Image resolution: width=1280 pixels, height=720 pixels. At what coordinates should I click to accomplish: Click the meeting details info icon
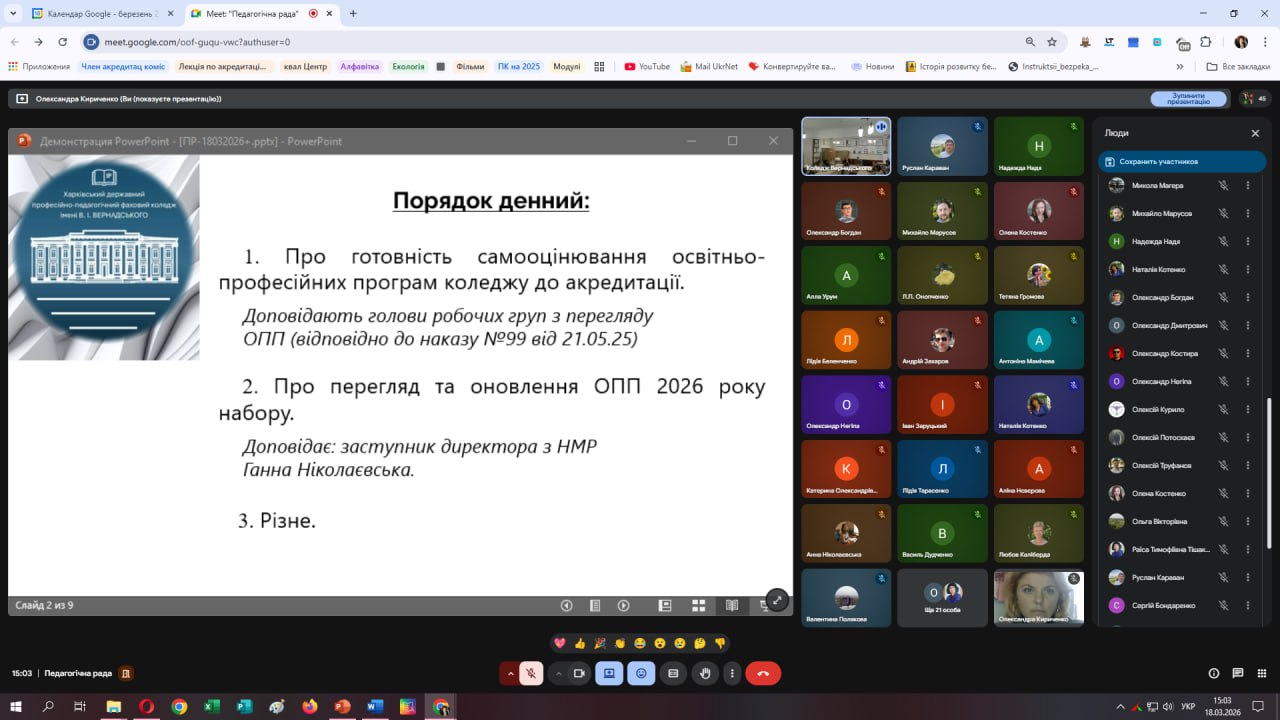1214,674
